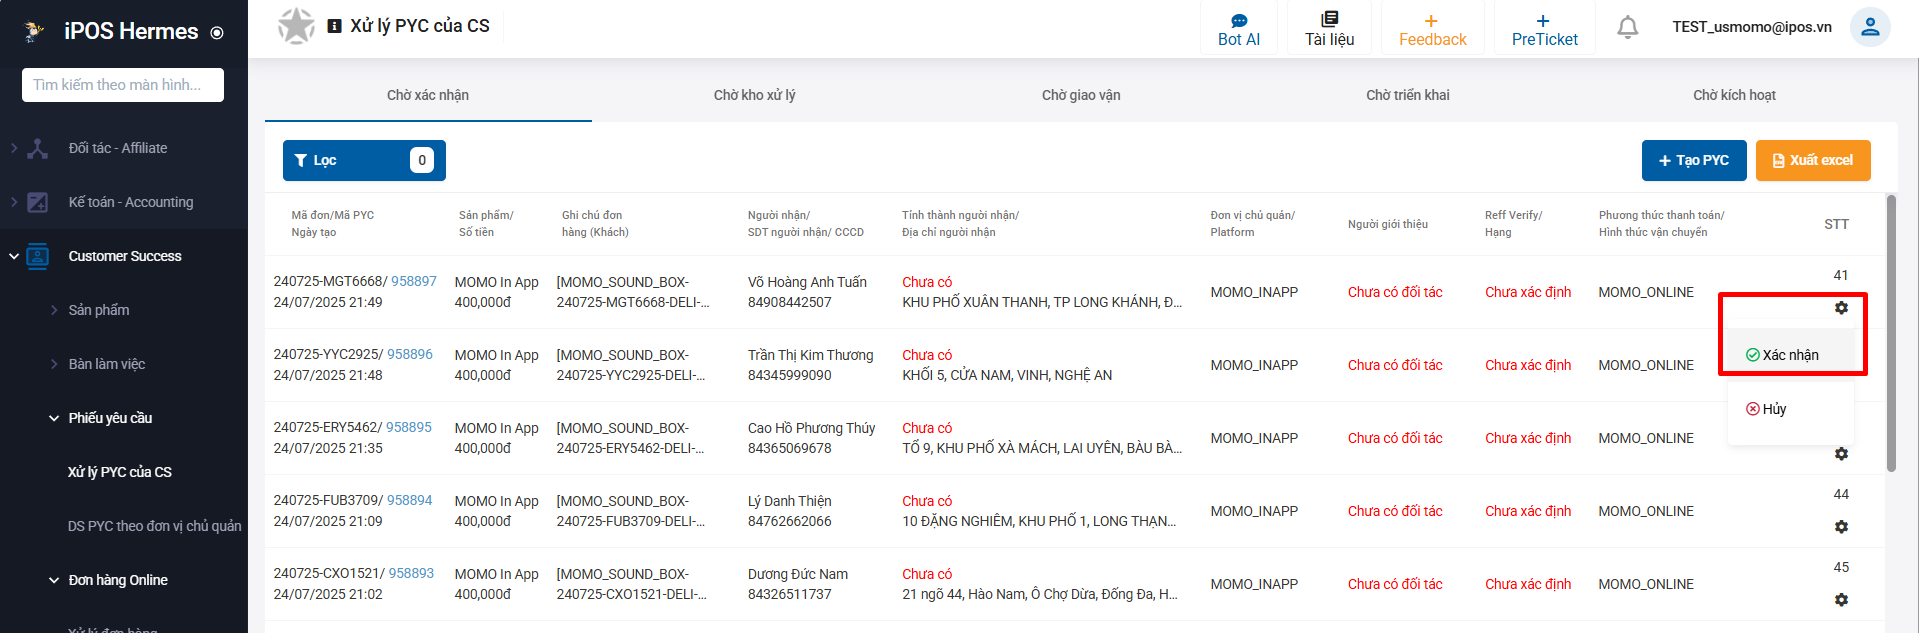
Task: Click gear icon for row 41
Action: (1840, 308)
